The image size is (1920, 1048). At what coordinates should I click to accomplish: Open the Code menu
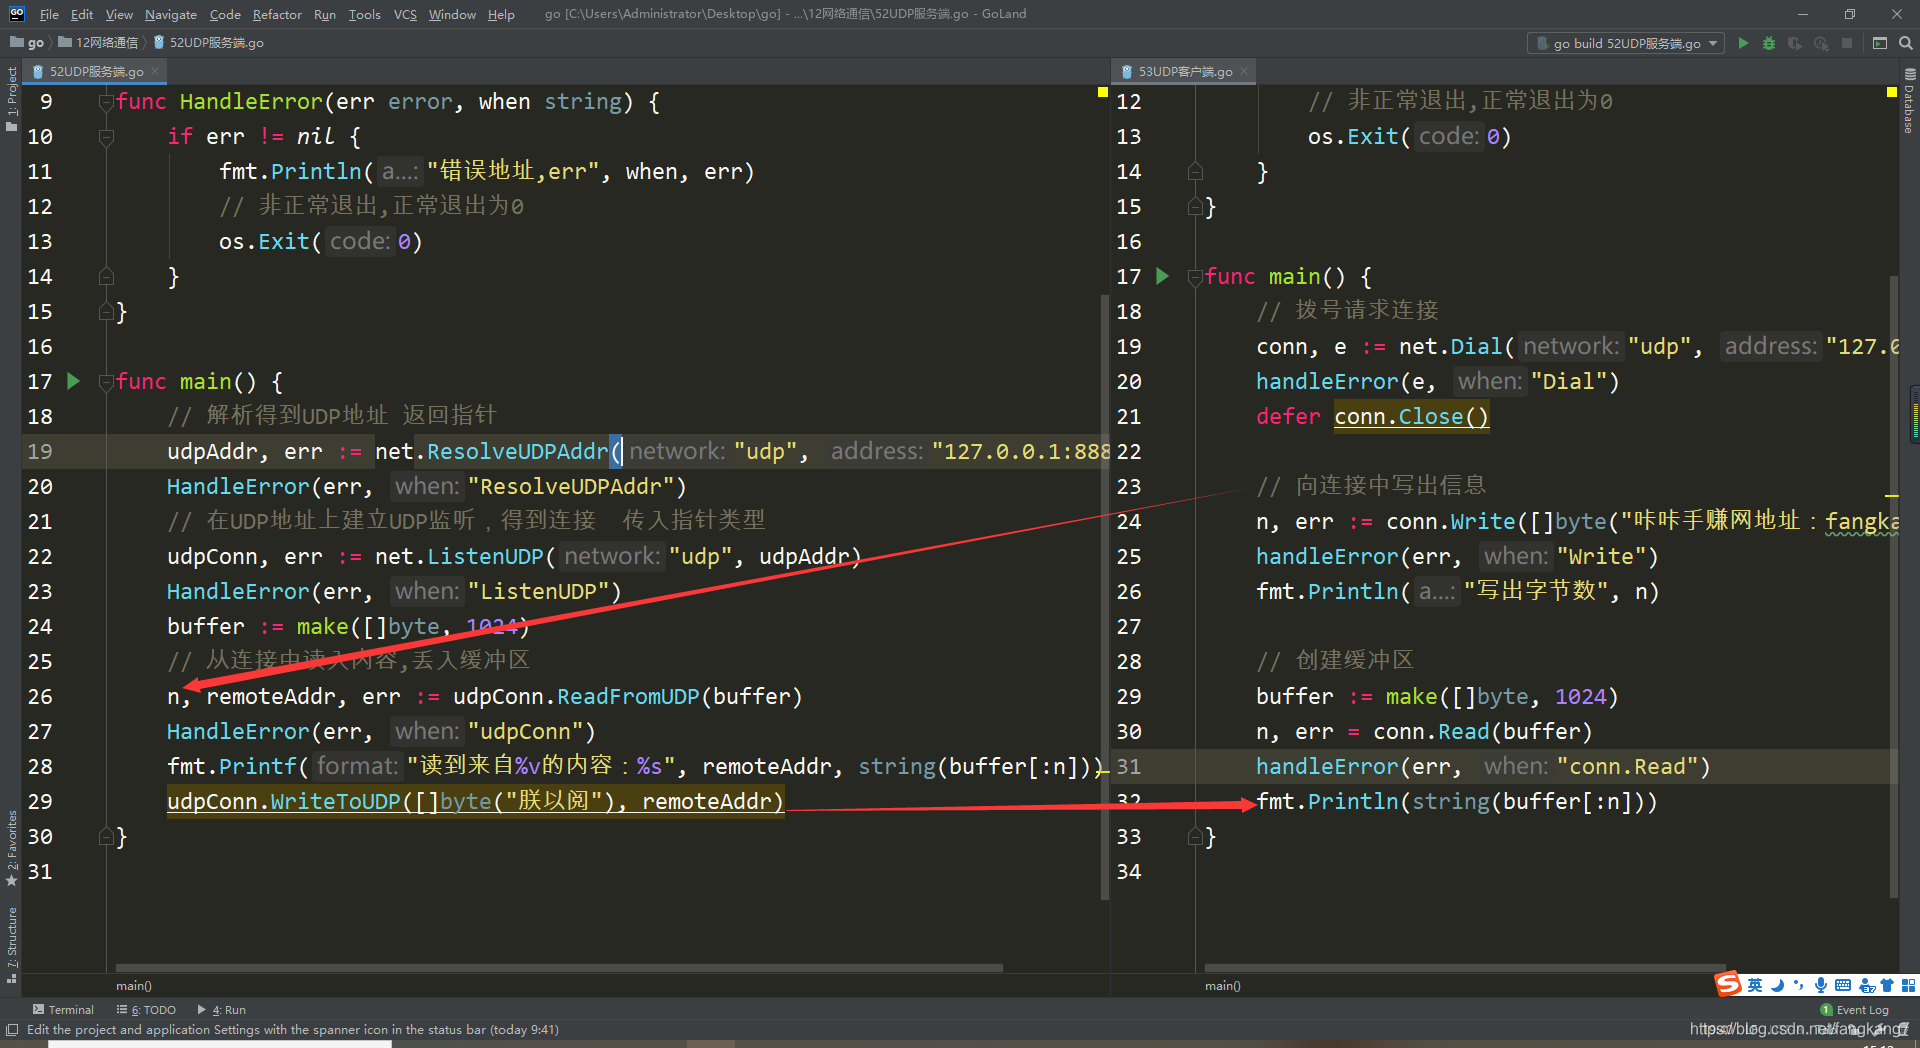[x=225, y=14]
